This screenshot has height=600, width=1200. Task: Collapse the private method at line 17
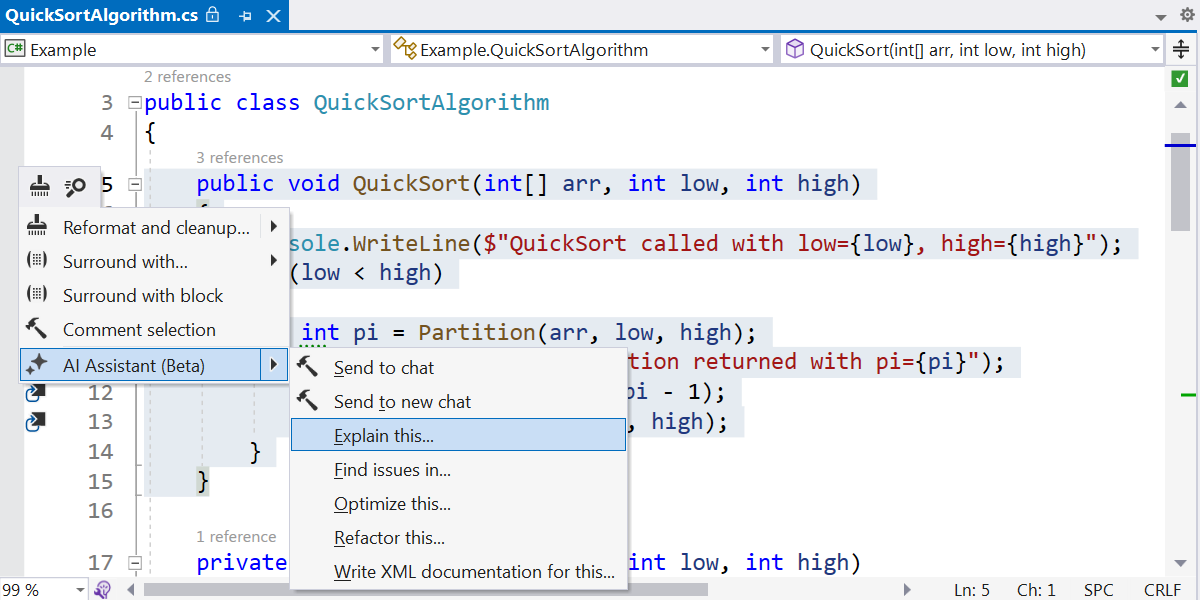[134, 563]
